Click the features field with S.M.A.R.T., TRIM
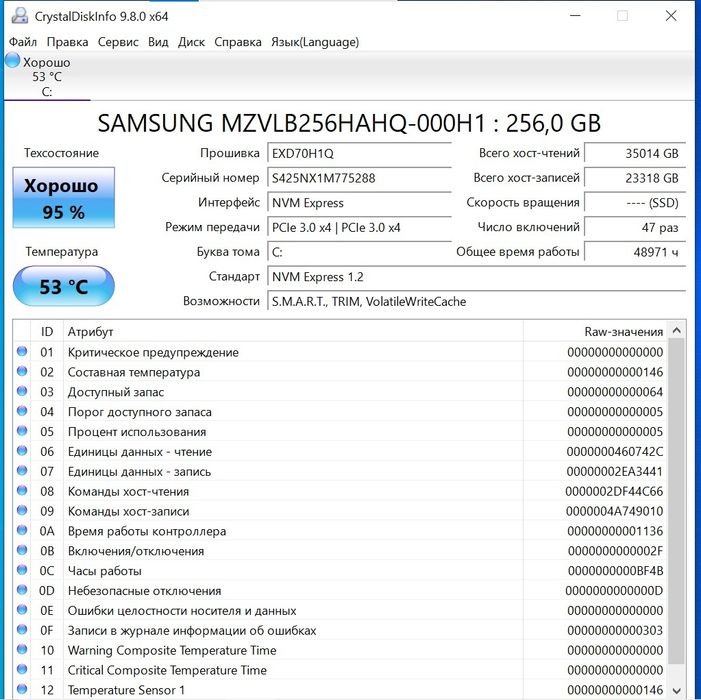This screenshot has height=700, width=701. pos(477,301)
